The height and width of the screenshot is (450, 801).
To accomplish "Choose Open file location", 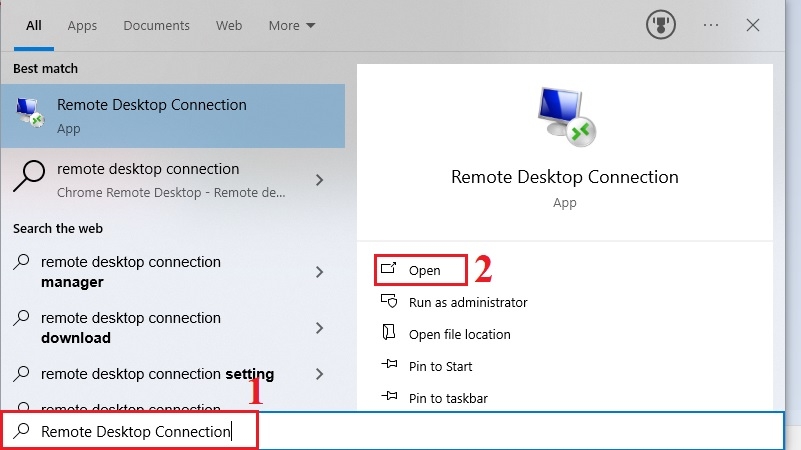I will tap(460, 335).
